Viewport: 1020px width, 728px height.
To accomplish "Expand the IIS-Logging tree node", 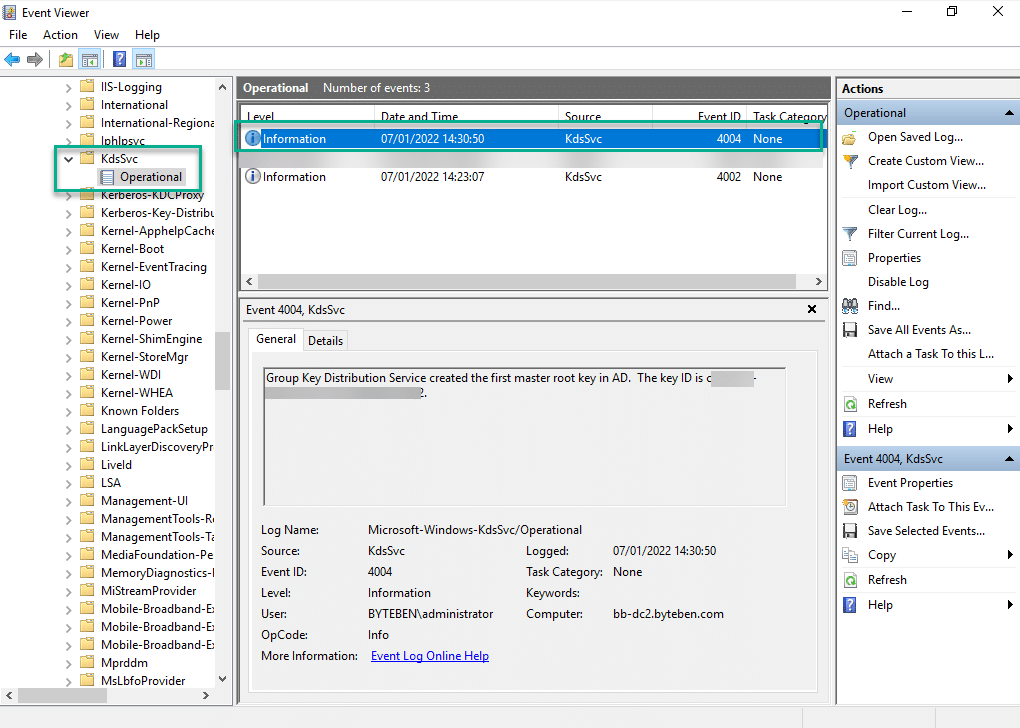I will tap(68, 87).
